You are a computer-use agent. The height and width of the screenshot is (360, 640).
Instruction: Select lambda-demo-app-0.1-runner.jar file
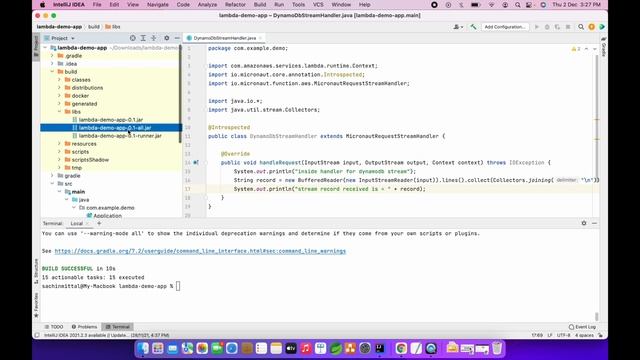point(120,136)
